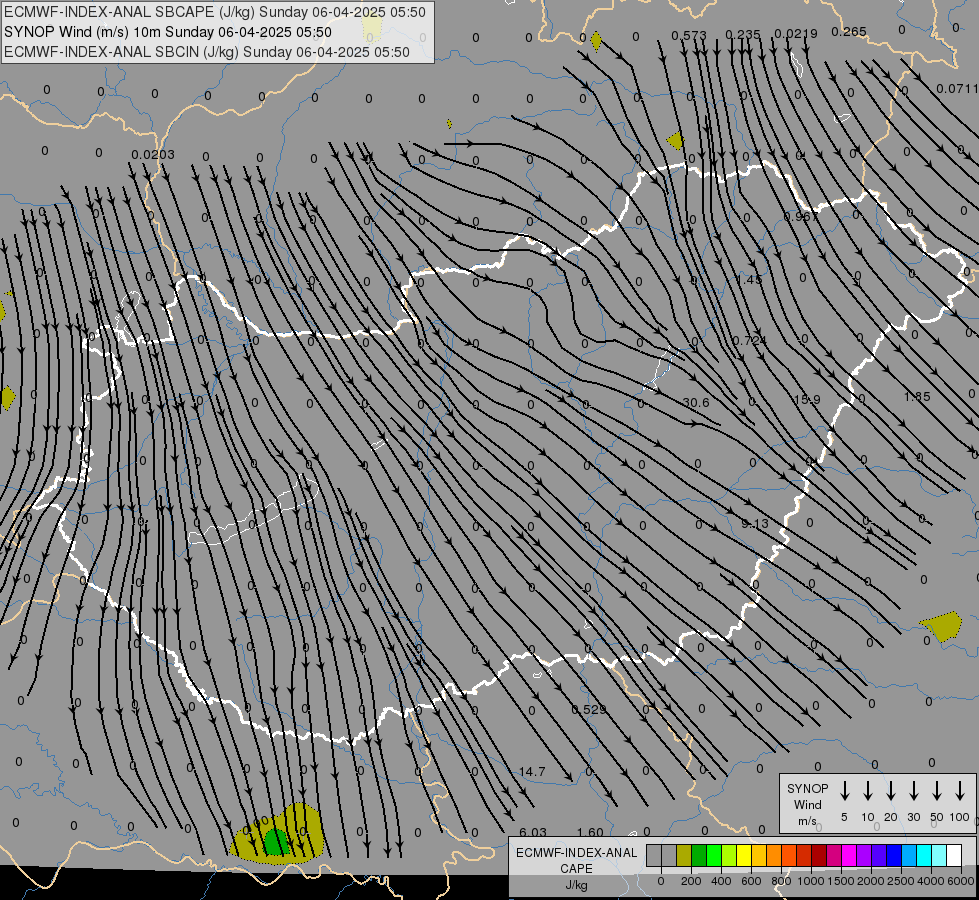Click the 6000 tick label on CAPE scale
Viewport: 979px width, 900px height.
(x=960, y=881)
